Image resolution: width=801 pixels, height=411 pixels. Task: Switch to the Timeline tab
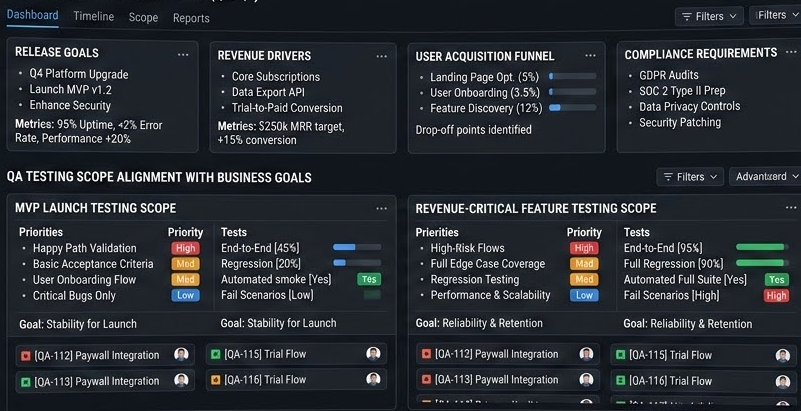[93, 17]
